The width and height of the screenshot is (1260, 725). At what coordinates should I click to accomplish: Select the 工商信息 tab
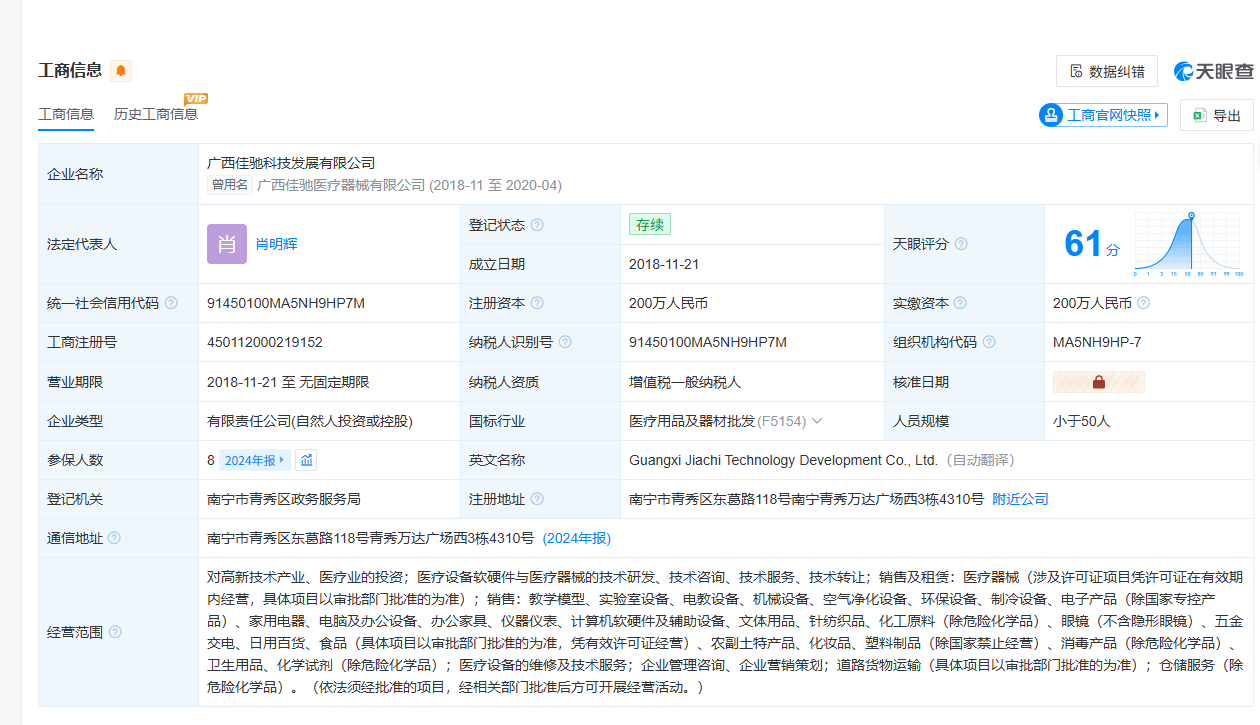66,114
